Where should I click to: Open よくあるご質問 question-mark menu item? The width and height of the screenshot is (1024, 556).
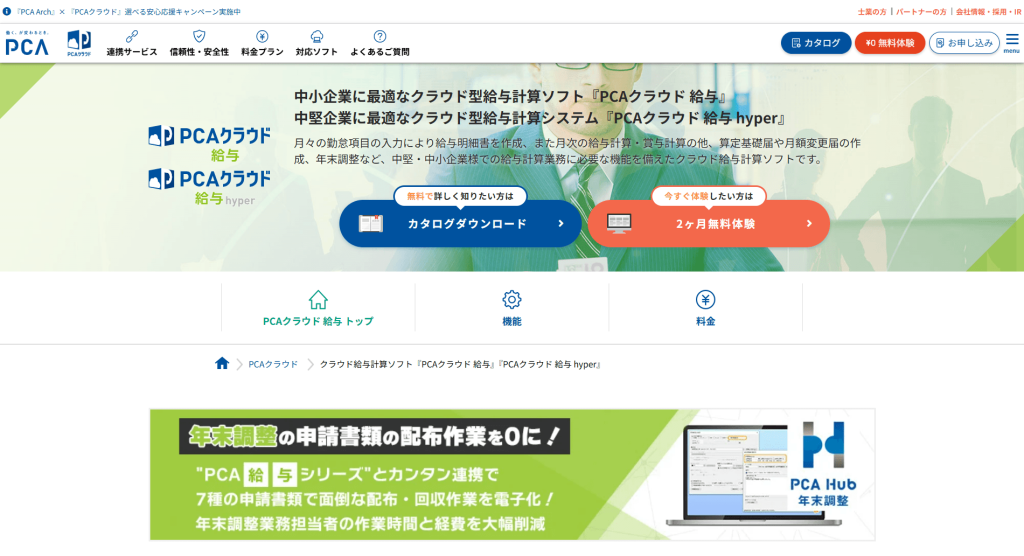click(379, 43)
